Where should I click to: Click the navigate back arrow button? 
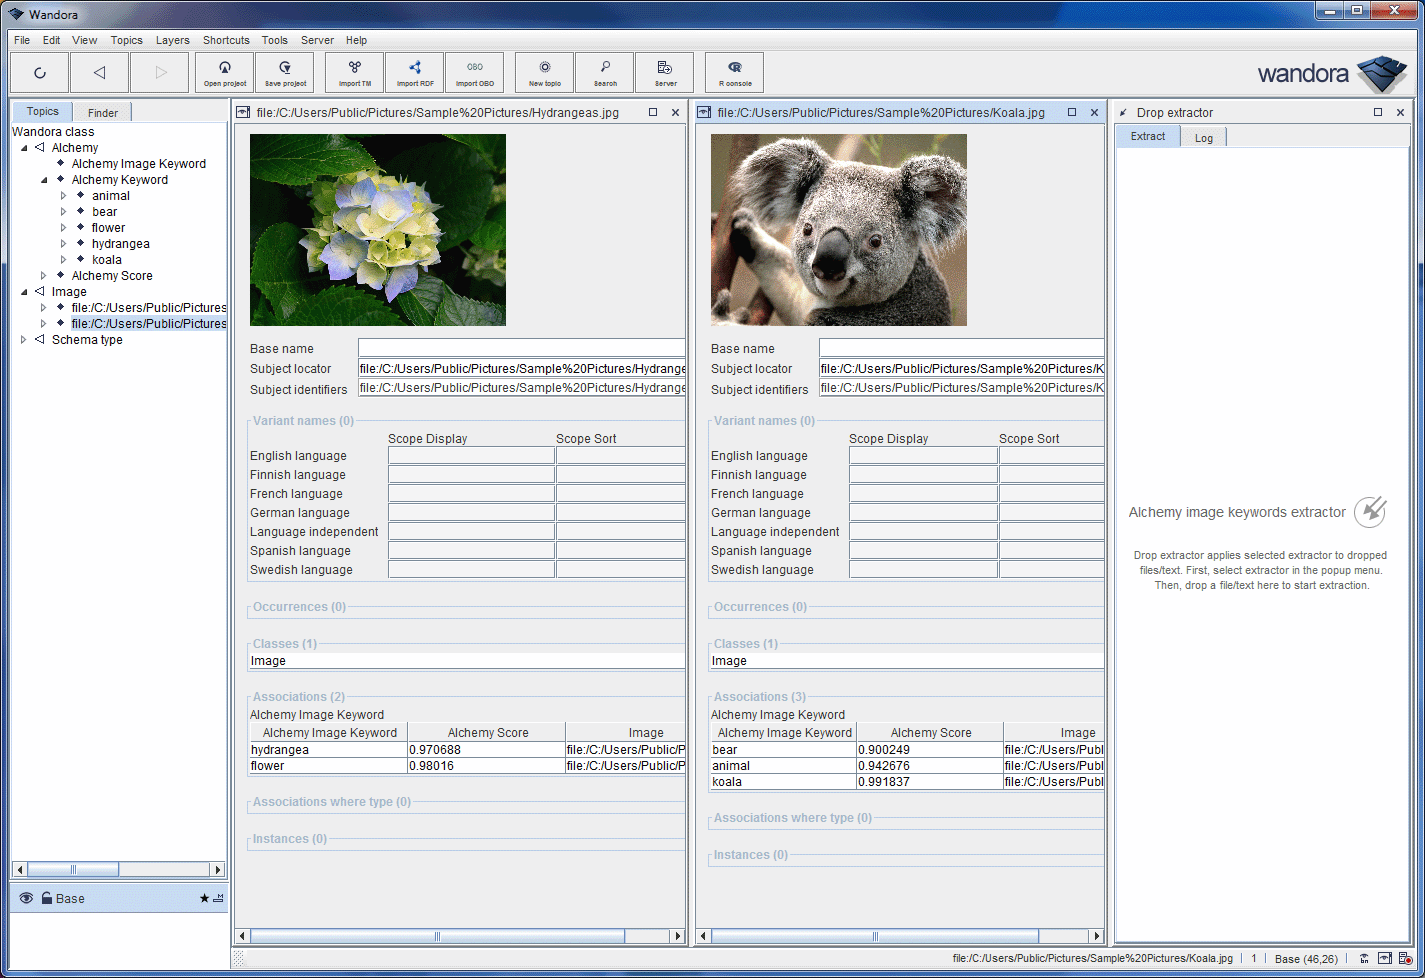point(99,72)
